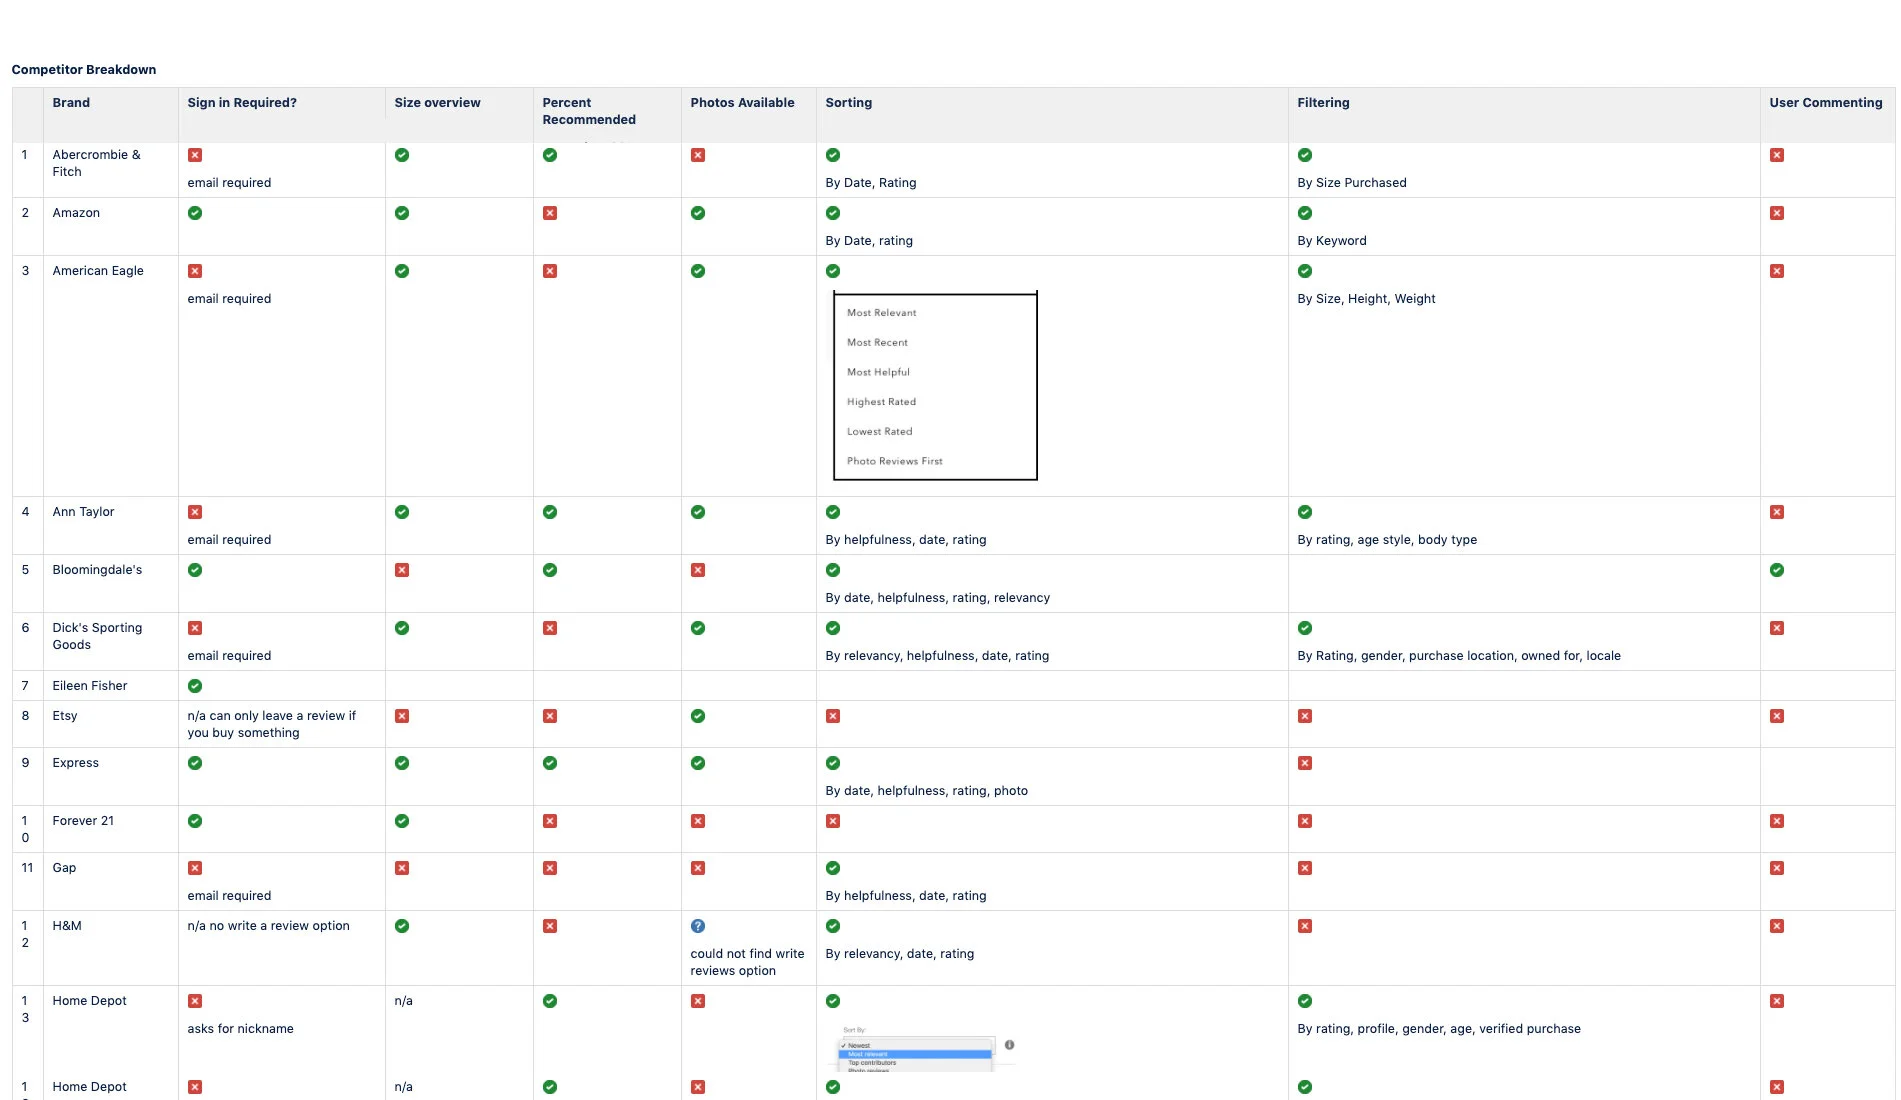Screen dimensions: 1901x1100
Task: Click Bloomingdale's green check under User Commenting
Action: pos(1777,570)
